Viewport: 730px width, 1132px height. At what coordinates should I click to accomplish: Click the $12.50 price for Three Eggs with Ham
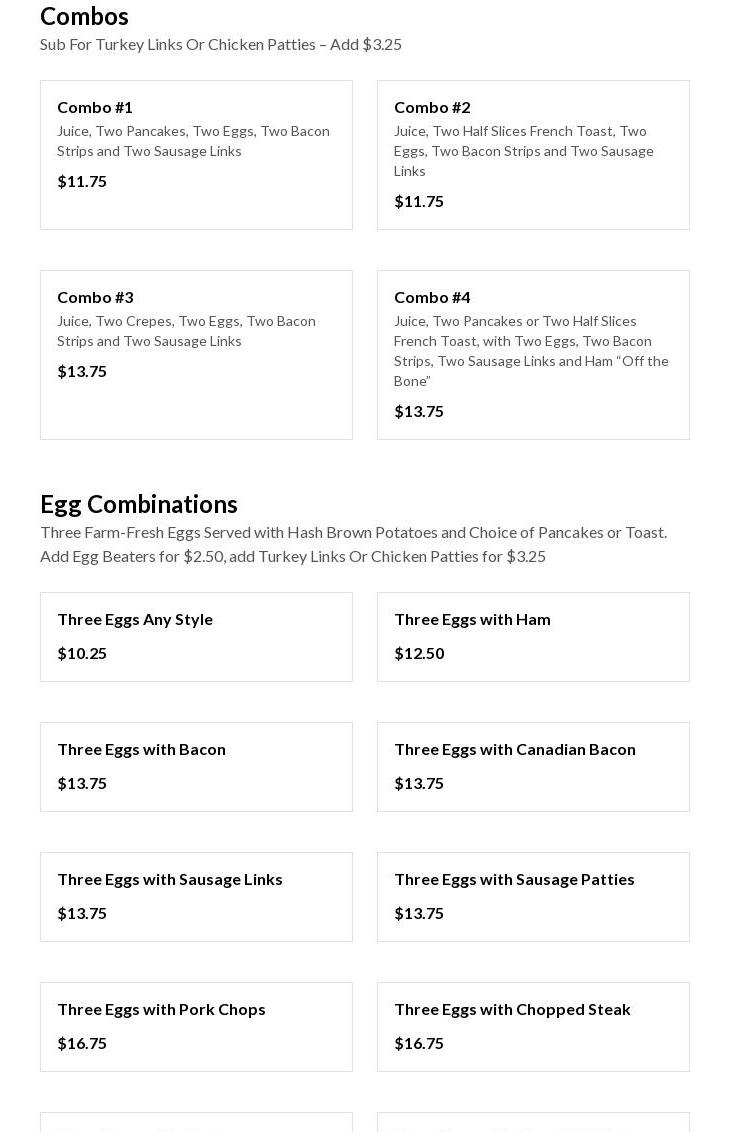(x=419, y=653)
